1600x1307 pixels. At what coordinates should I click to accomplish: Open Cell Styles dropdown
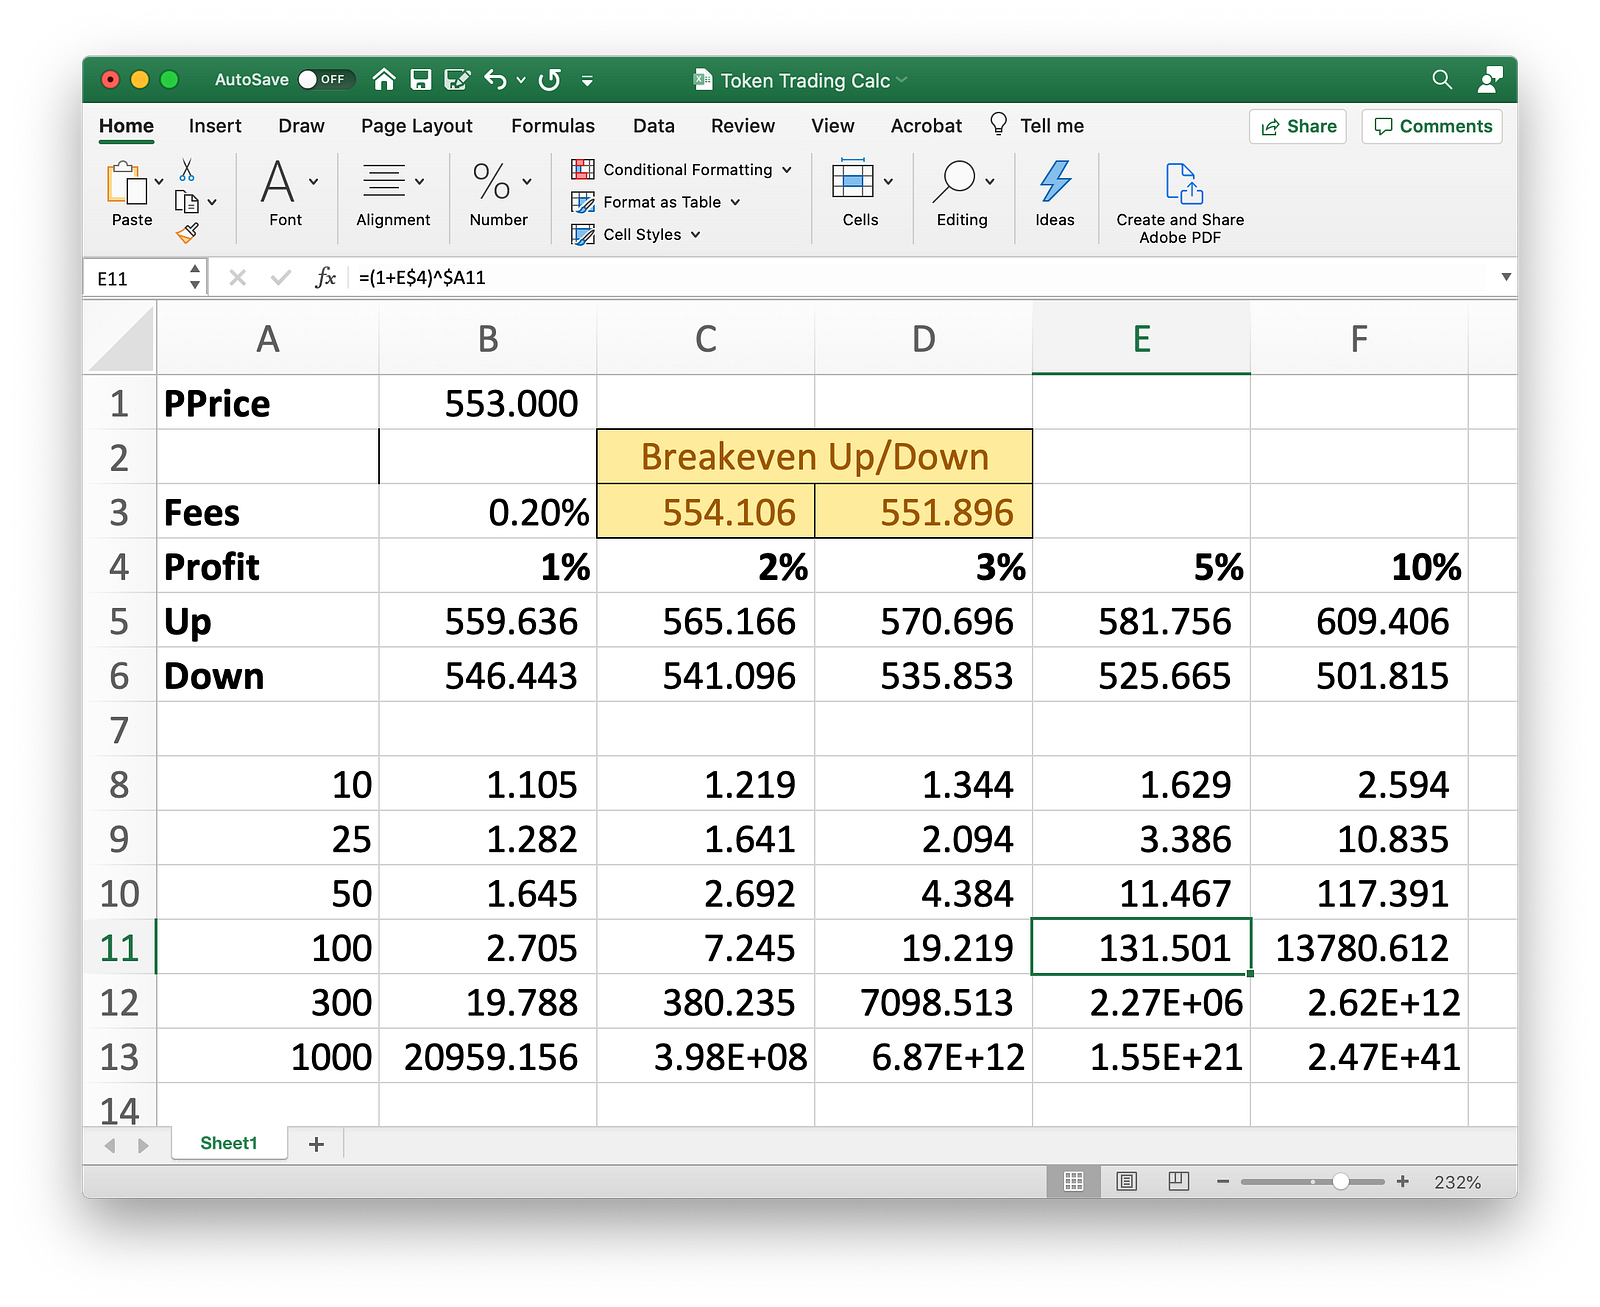pos(636,235)
